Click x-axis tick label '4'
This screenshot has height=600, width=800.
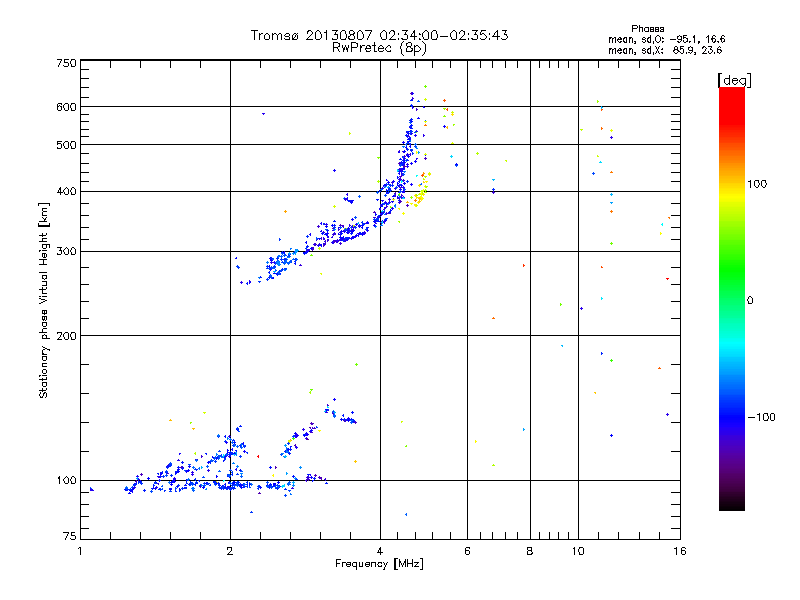(x=380, y=551)
